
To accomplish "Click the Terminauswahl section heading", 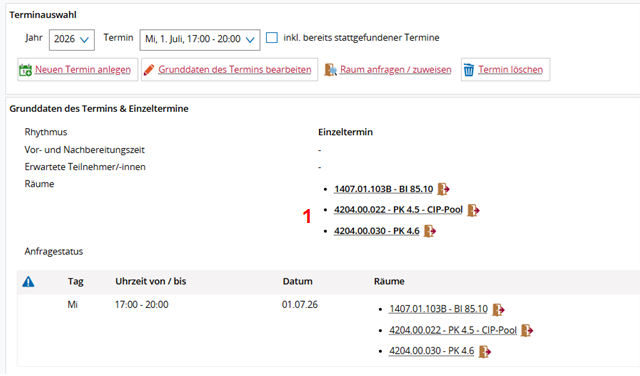I will point(43,15).
